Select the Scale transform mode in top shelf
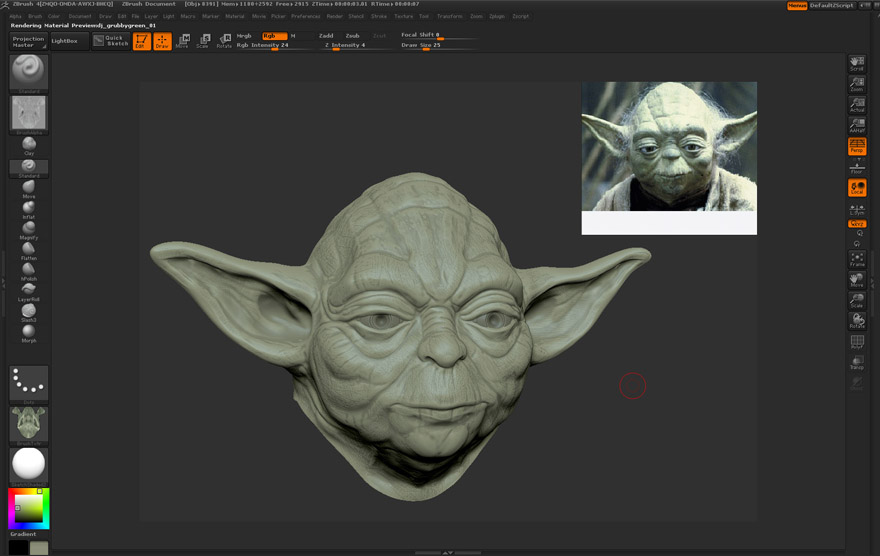This screenshot has width=880, height=556. click(203, 41)
